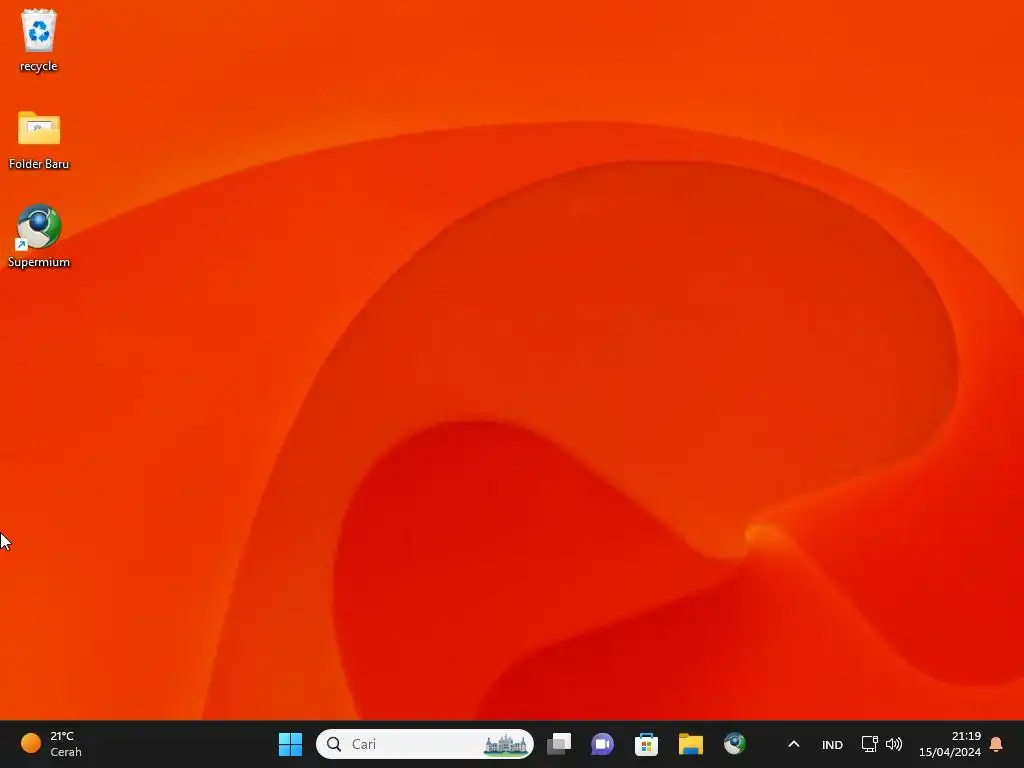The width and height of the screenshot is (1024, 768).
Task: Launch Microsoft Store from taskbar
Action: click(x=646, y=744)
